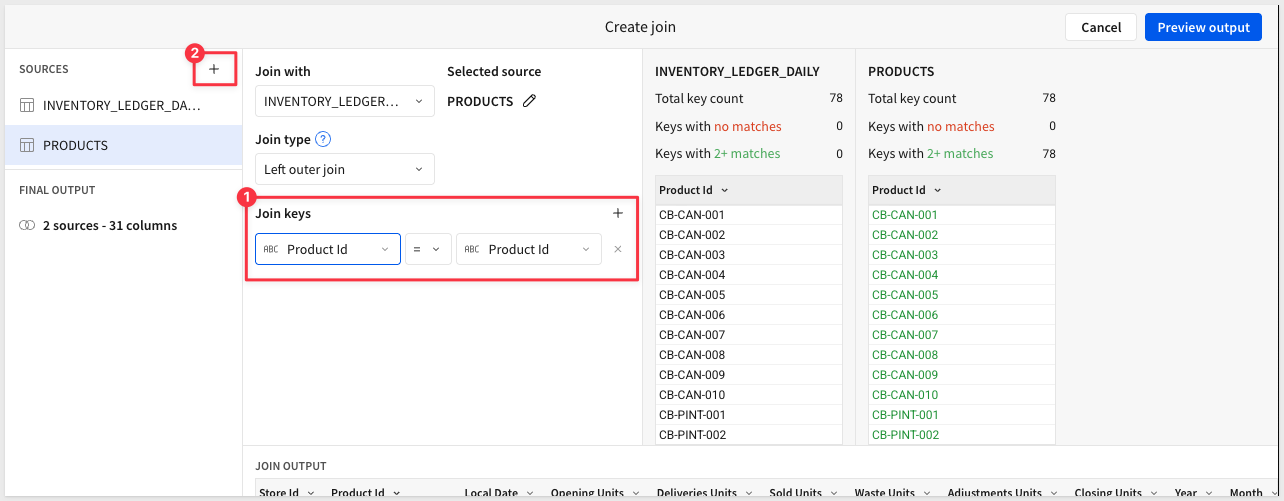Expand the Left outer join type dropdown
Screen dimensions: 1284x501
[344, 169]
